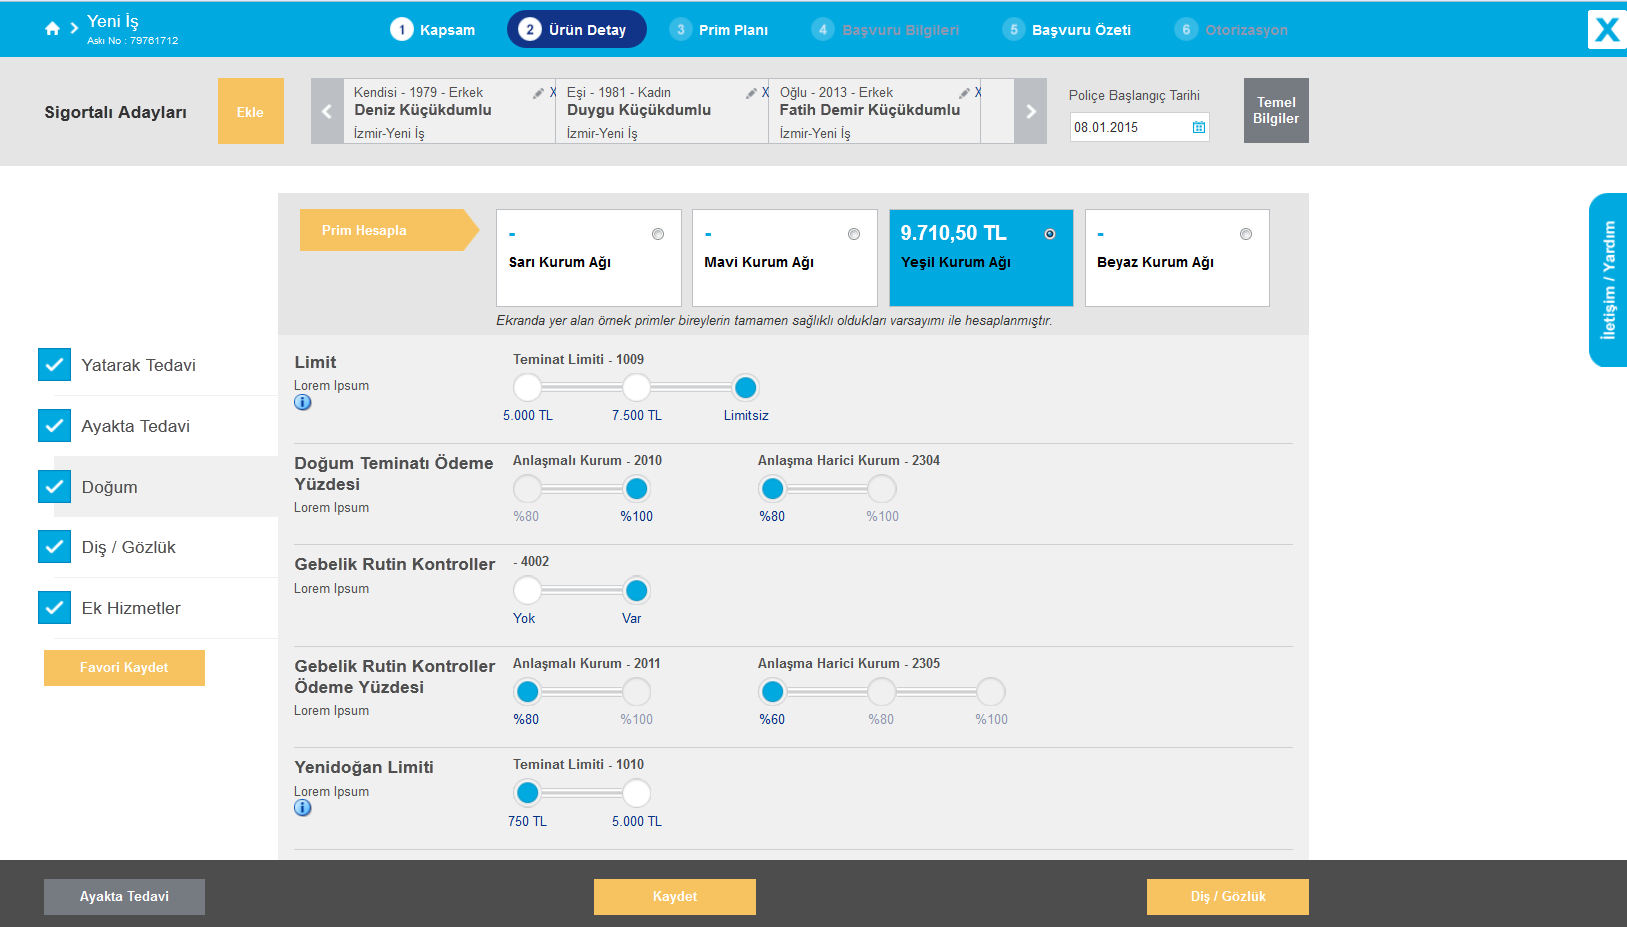Screen dimensions: 1627x927
Task: Open step 2 Ürün Detay
Action: click(577, 30)
